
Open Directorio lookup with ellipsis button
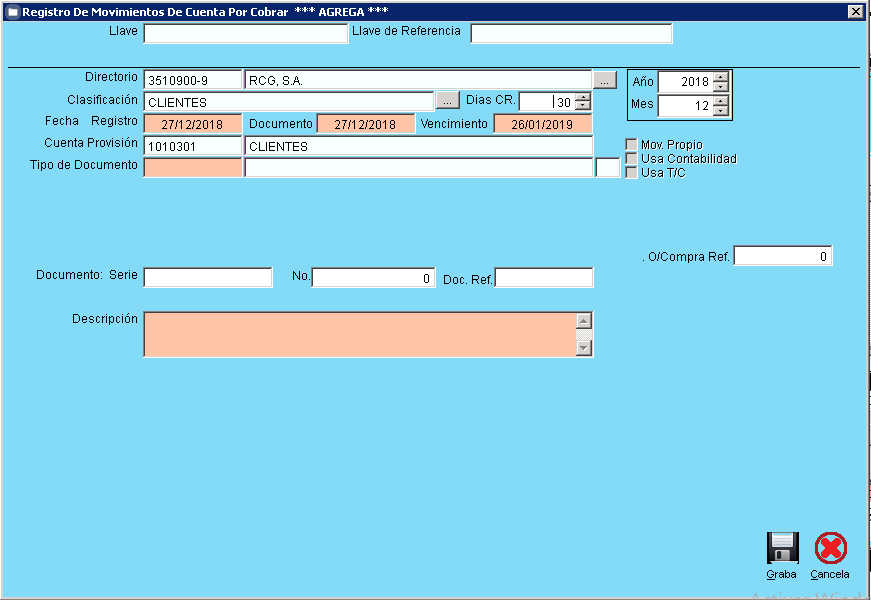tap(605, 80)
